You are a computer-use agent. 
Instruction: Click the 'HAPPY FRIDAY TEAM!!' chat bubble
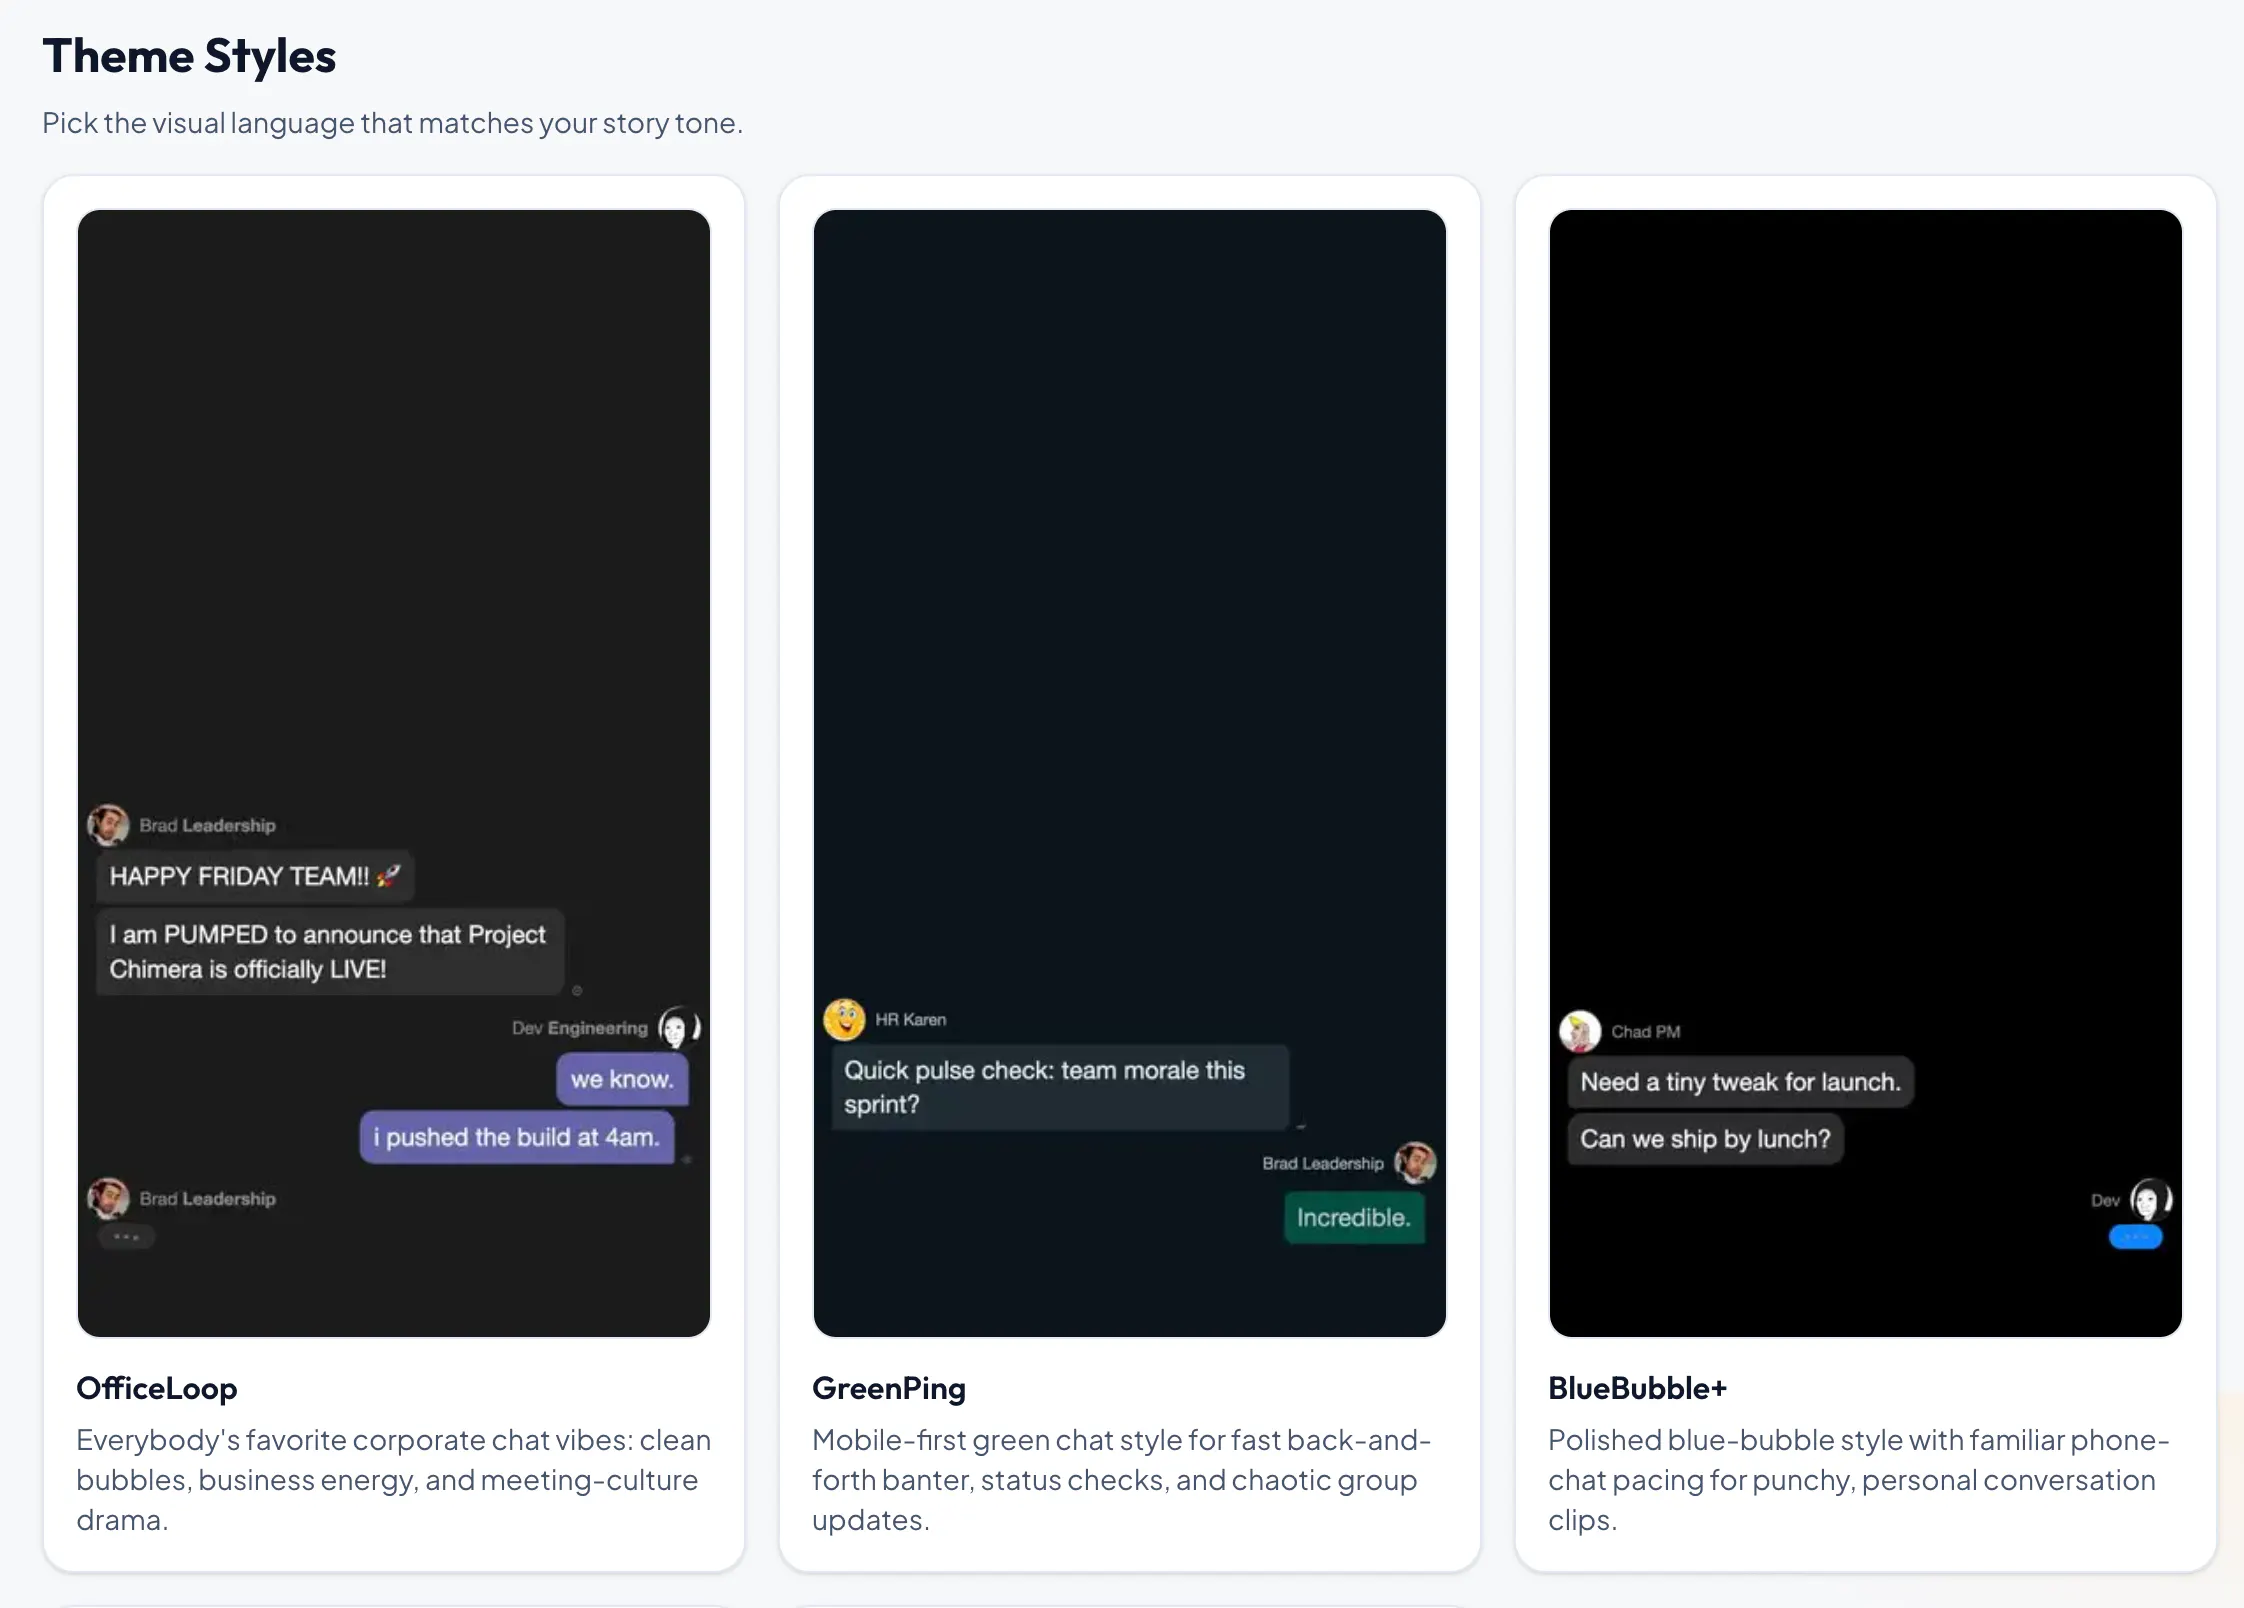[x=255, y=876]
